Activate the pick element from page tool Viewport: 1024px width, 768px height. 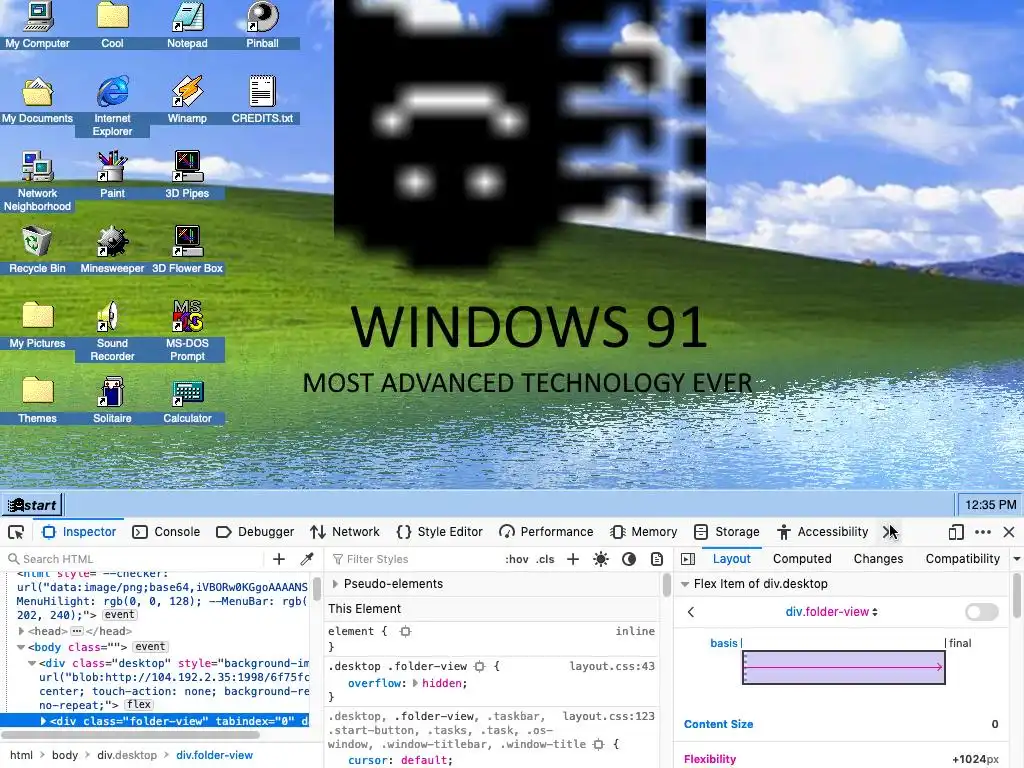pos(16,532)
